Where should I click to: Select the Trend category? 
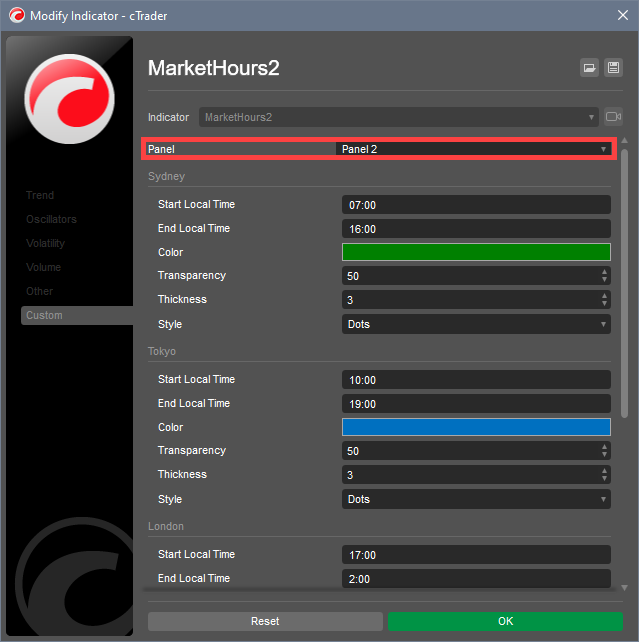(40, 195)
